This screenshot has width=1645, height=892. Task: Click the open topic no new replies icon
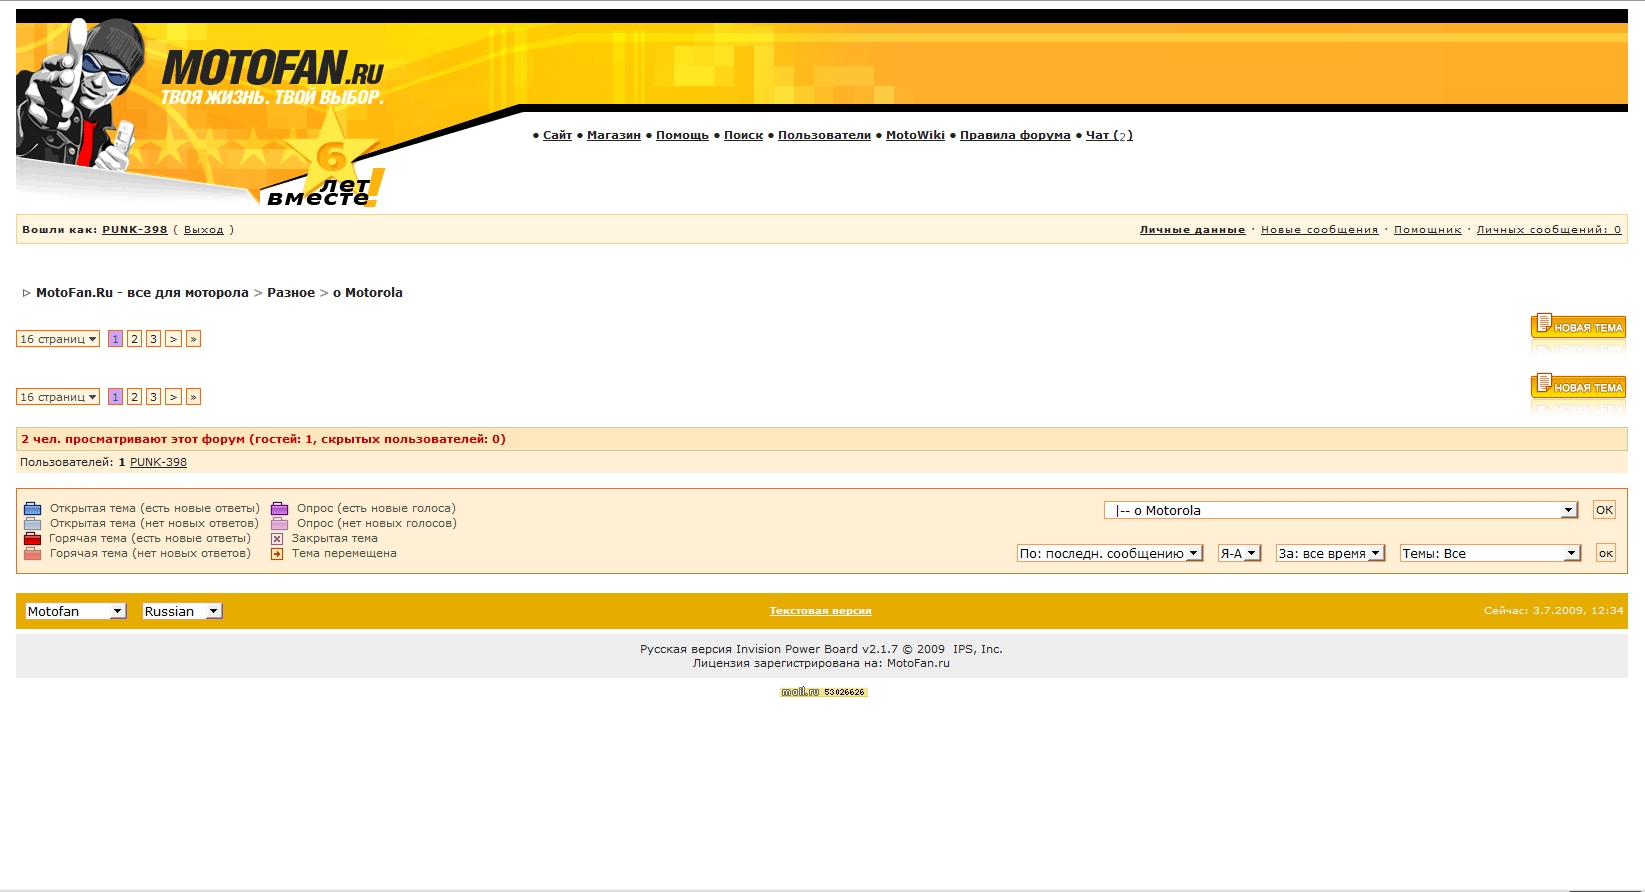coord(32,523)
